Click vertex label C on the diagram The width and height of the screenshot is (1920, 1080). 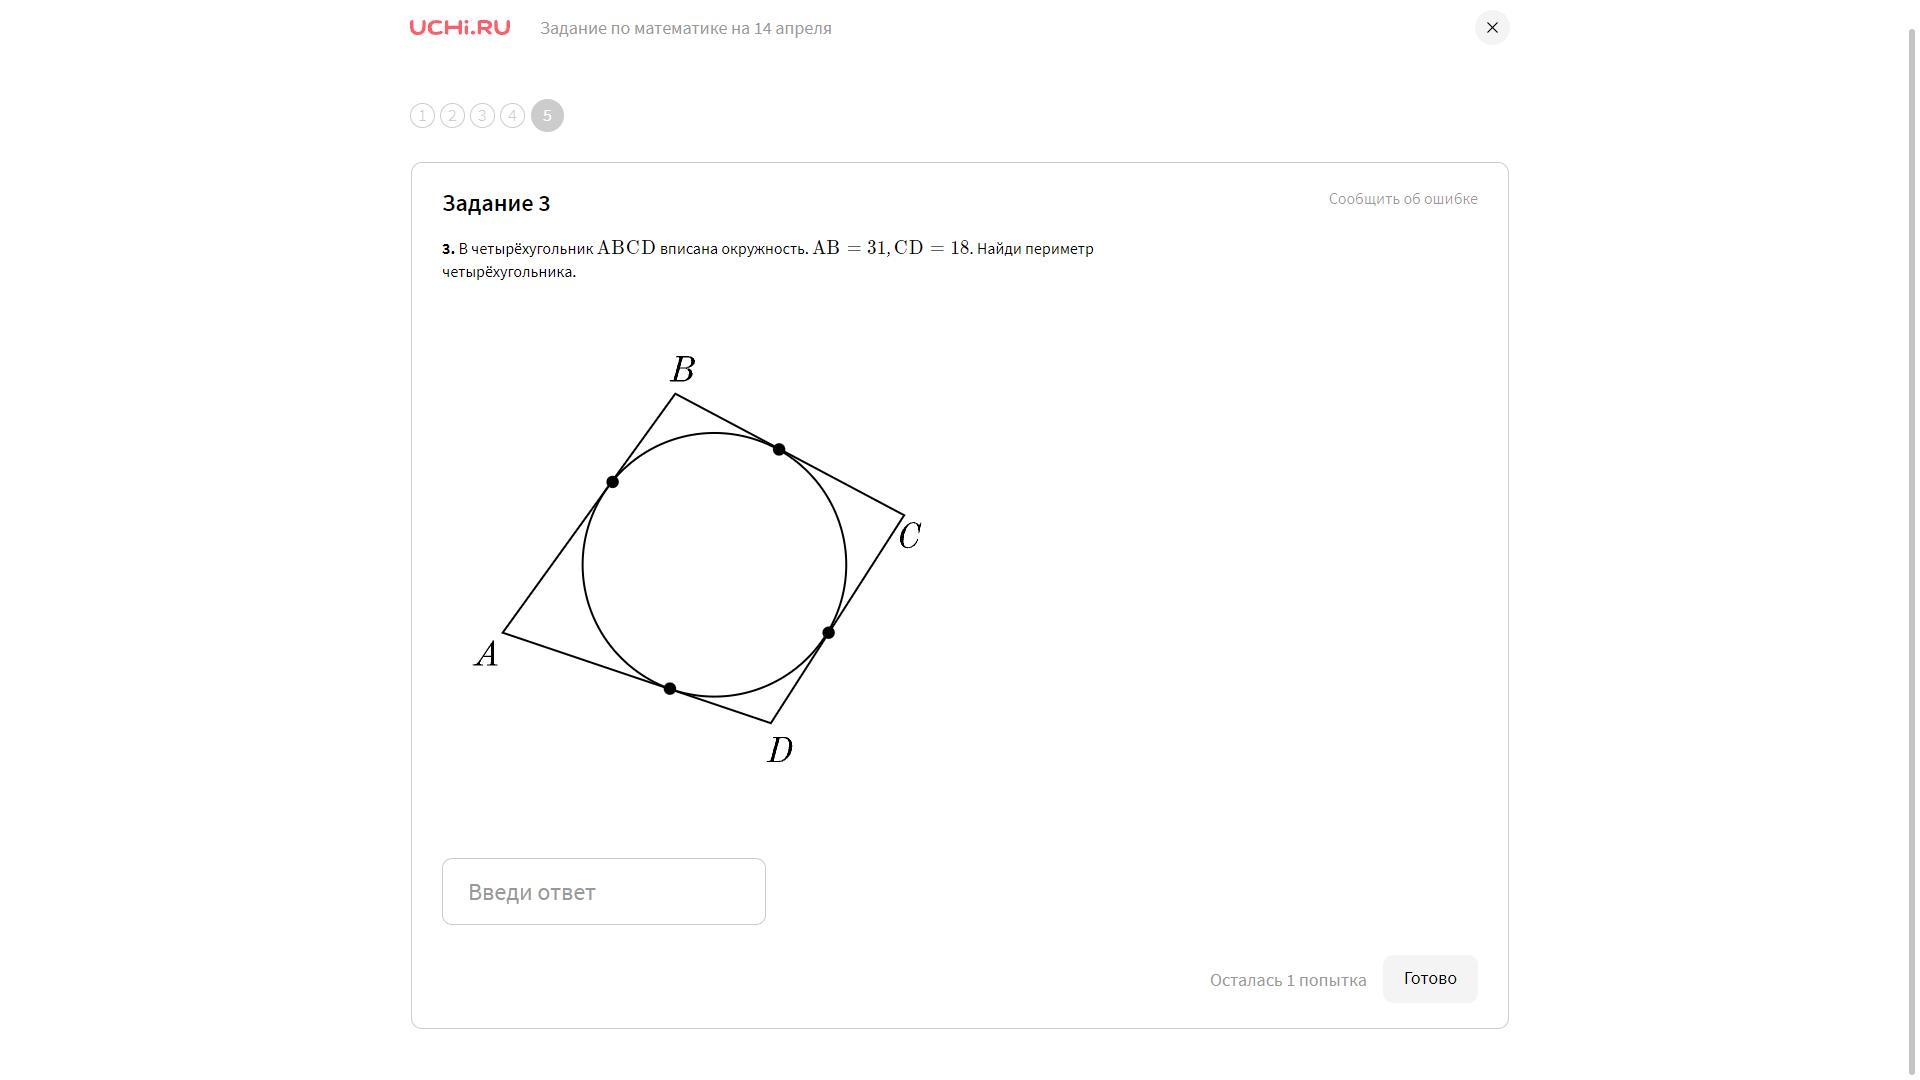click(x=909, y=536)
